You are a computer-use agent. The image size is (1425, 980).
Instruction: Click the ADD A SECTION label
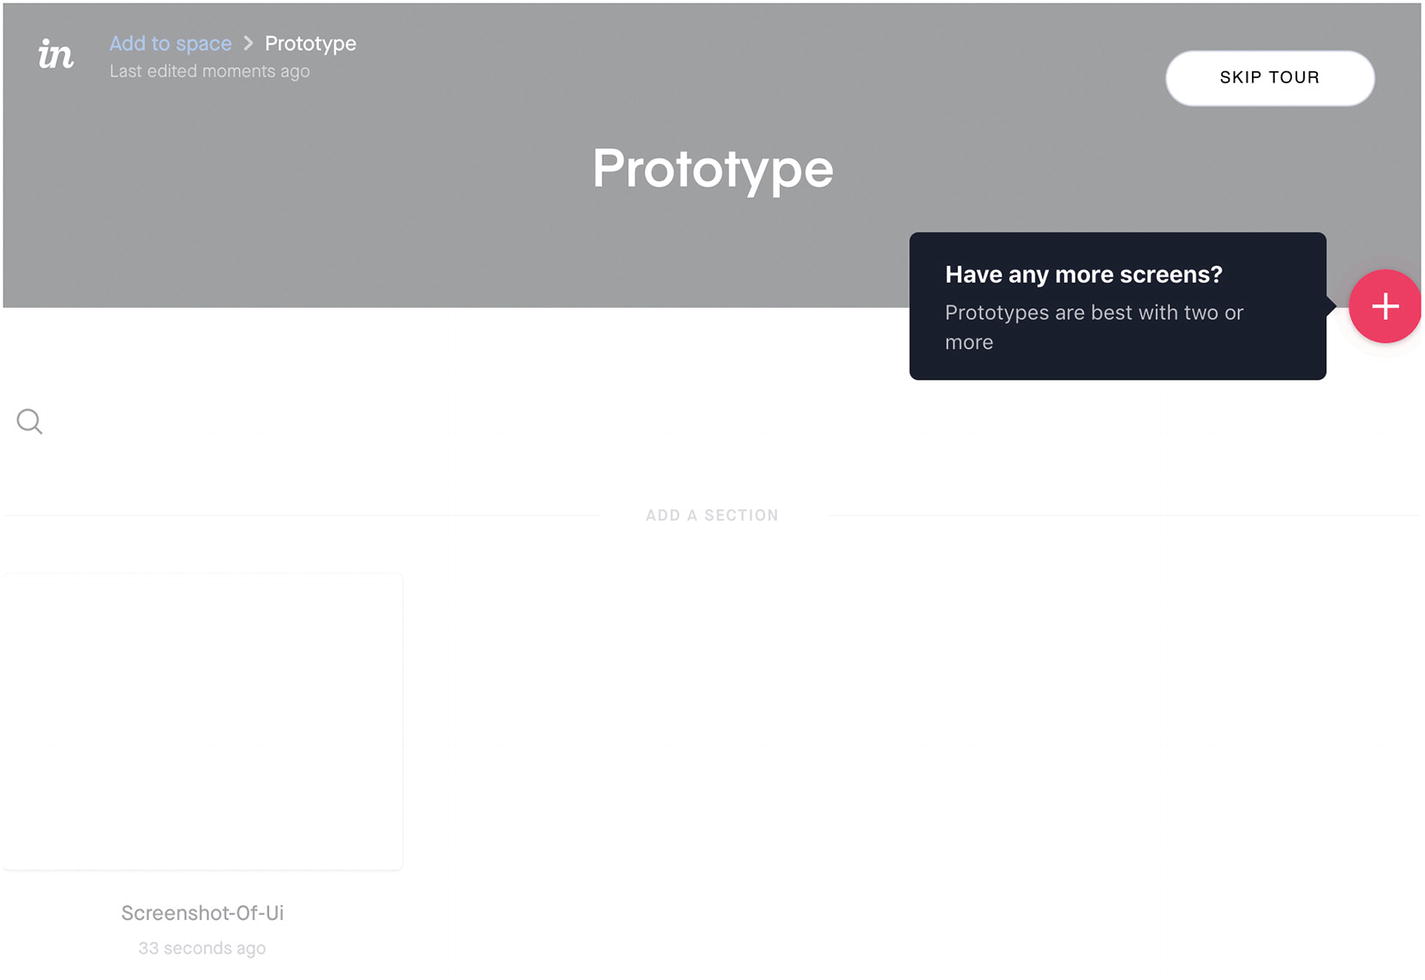pos(712,515)
